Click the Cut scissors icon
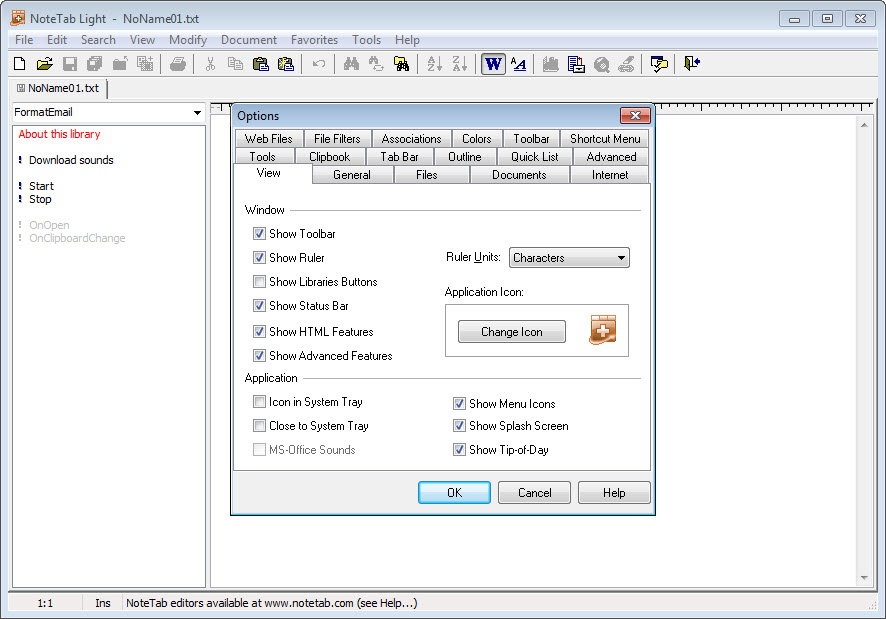 [210, 64]
